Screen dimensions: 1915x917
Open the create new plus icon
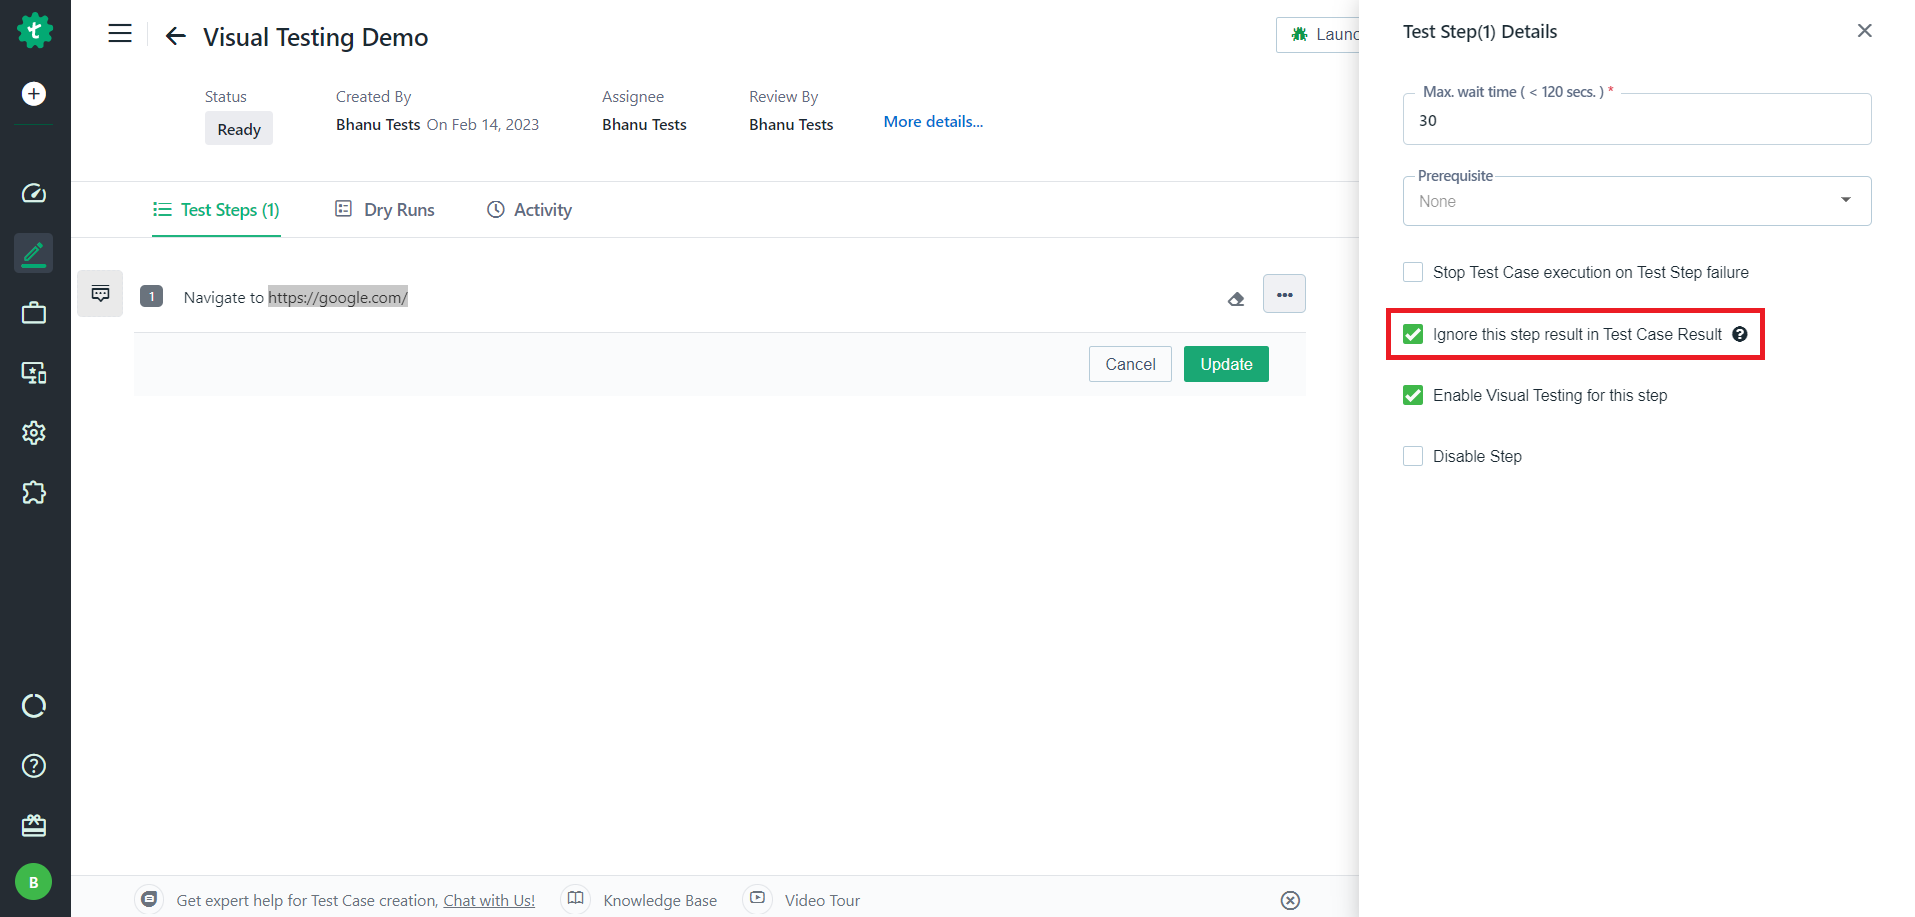point(34,94)
